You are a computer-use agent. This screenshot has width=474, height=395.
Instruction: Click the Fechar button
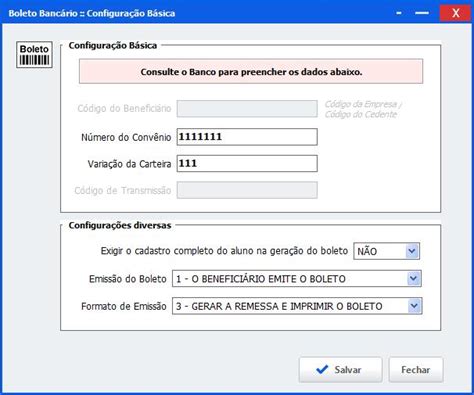416,370
